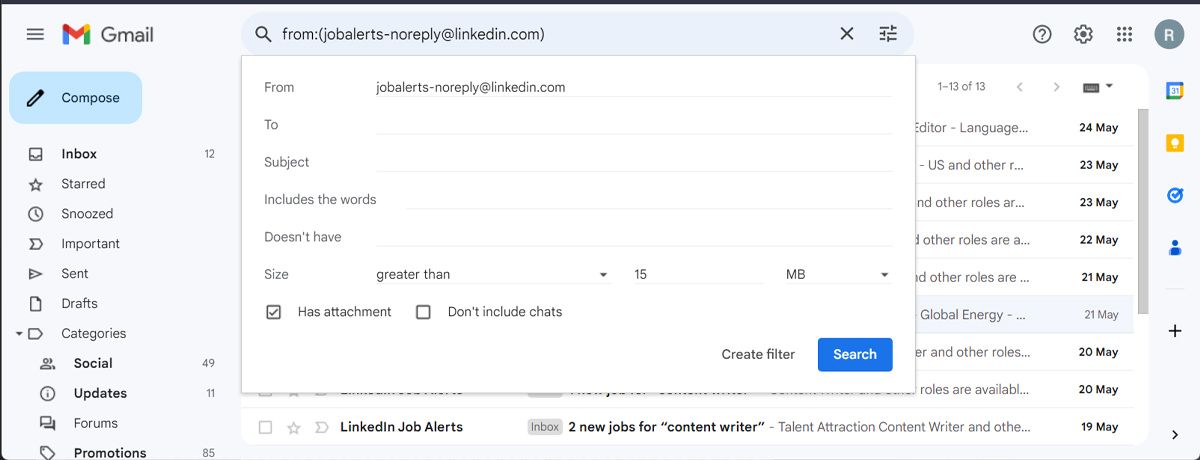This screenshot has width=1200, height=460.
Task: Click the Drafts page icon
Action: click(36, 304)
